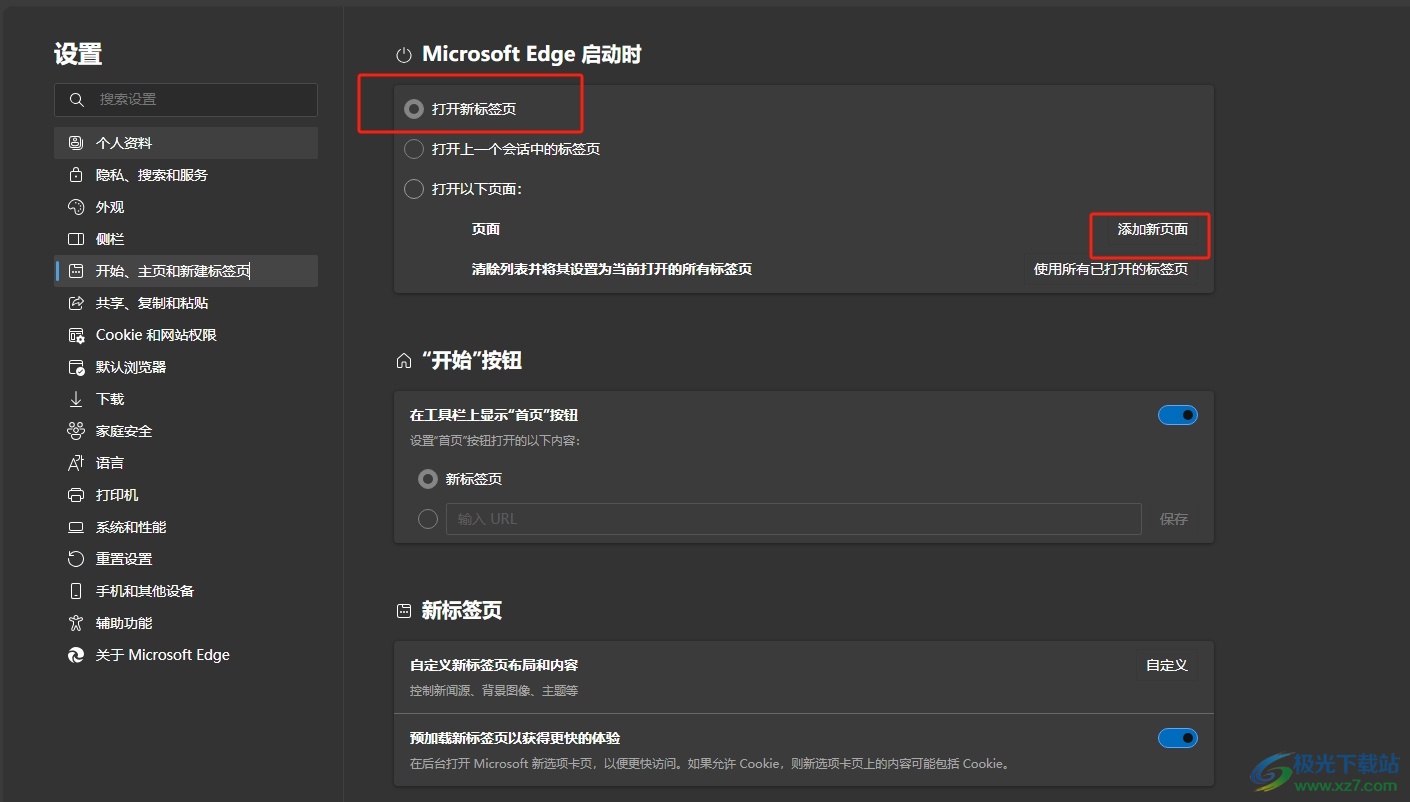The height and width of the screenshot is (802, 1410).
Task: Click the 语言 language icon
Action: tap(76, 463)
